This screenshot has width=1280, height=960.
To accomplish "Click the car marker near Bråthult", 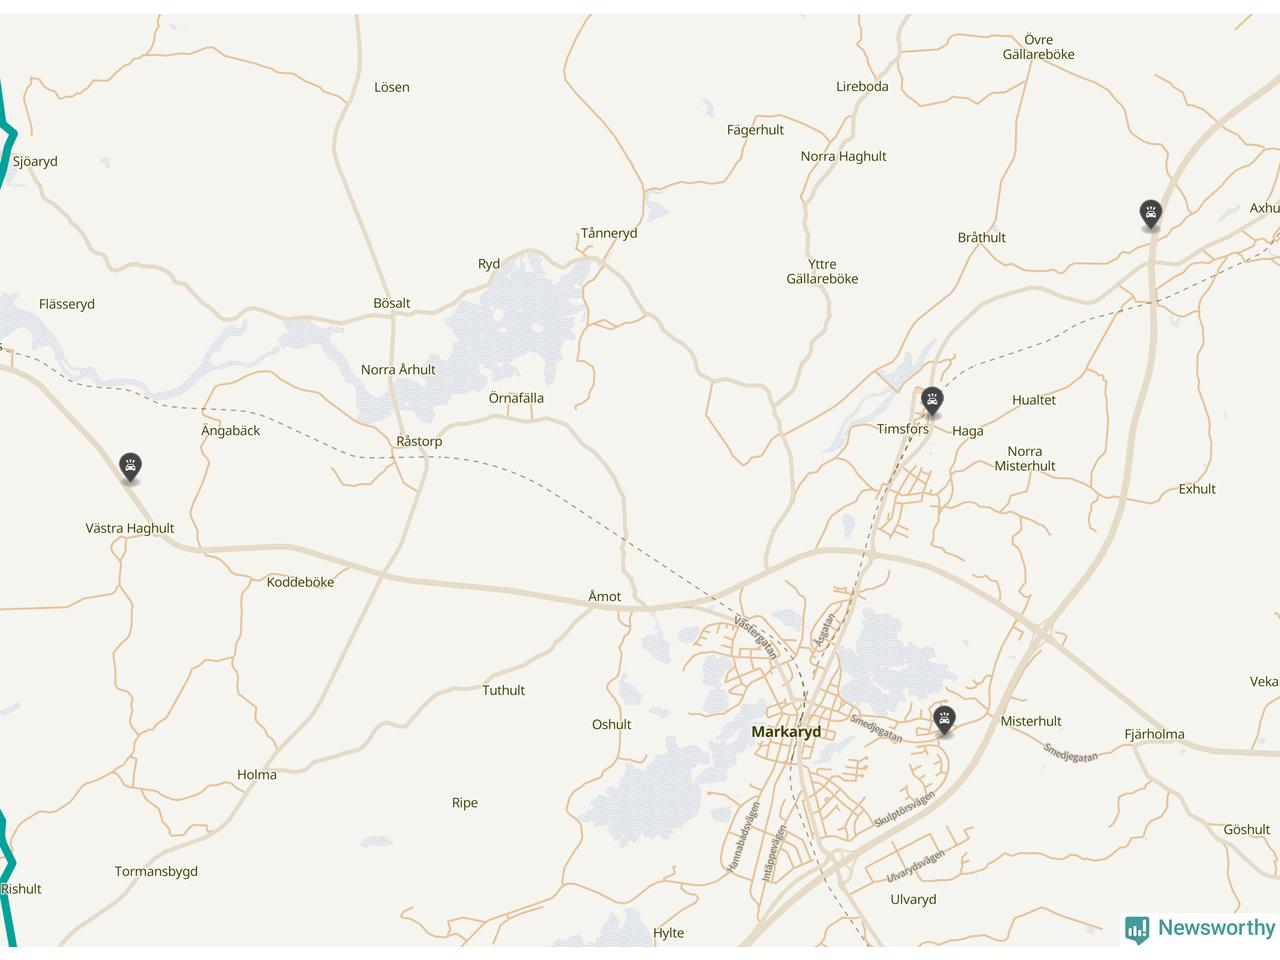I will coord(1151,214).
